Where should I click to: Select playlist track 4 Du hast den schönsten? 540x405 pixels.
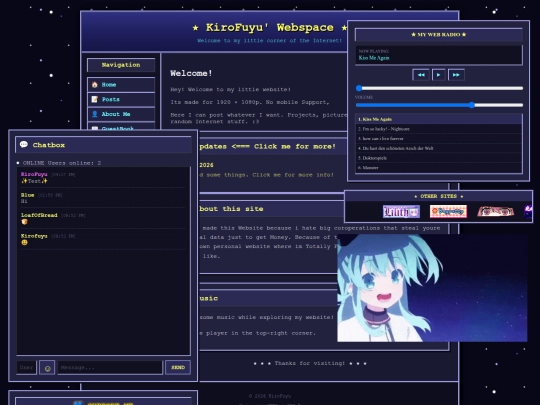(439, 148)
